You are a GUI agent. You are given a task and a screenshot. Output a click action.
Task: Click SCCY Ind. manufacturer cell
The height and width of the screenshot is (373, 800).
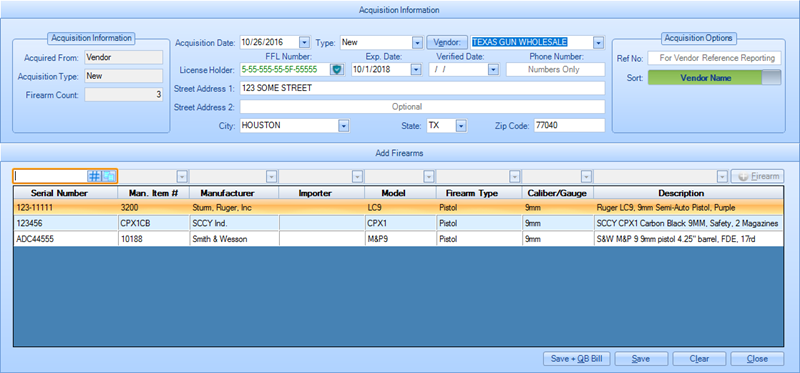pyautogui.click(x=234, y=223)
